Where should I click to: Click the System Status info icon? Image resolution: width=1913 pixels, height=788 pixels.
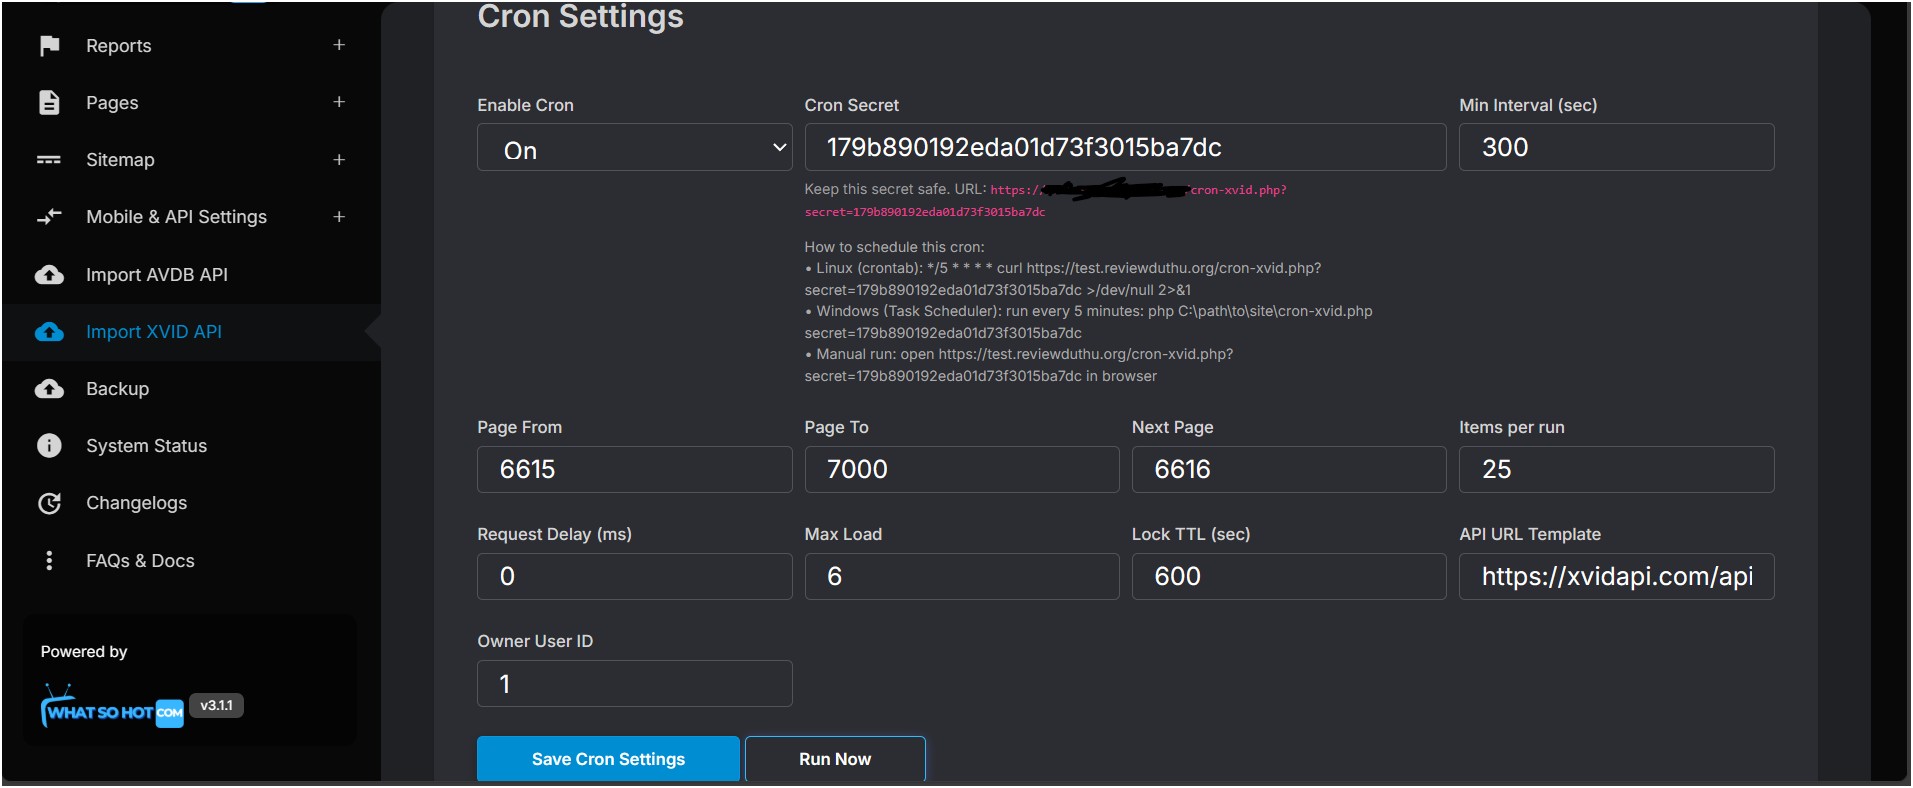49,446
